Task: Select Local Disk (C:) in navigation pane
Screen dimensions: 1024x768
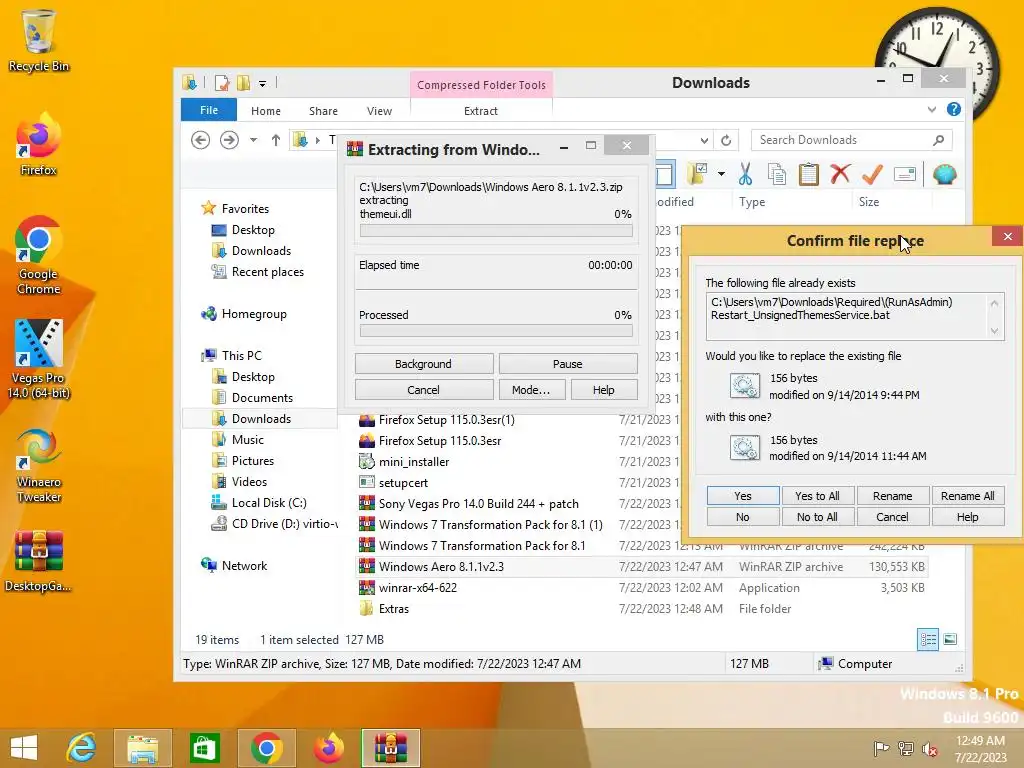Action: 268,503
